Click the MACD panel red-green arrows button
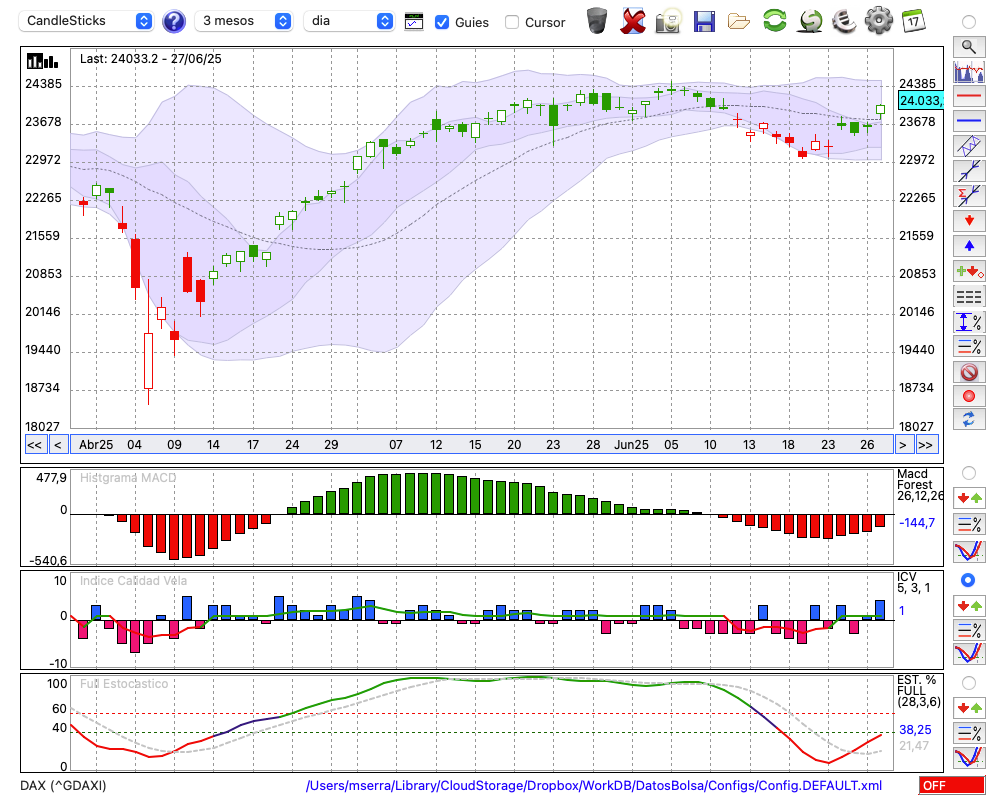This screenshot has width=1000, height=800. pyautogui.click(x=969, y=498)
